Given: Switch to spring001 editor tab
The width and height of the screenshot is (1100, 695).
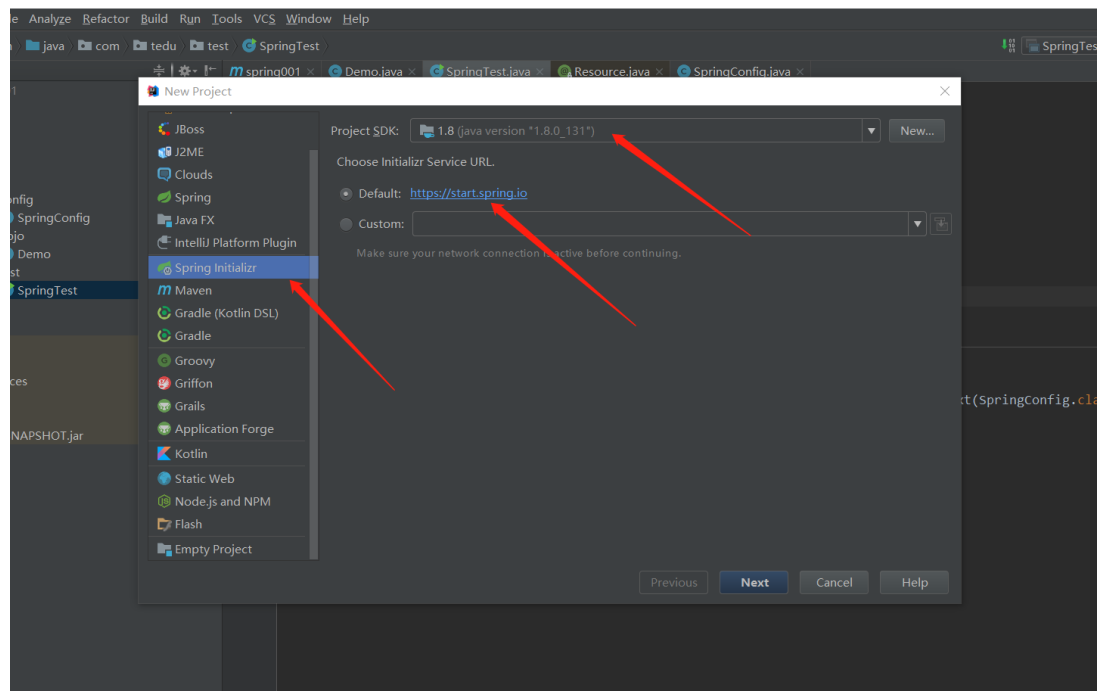Looking at the screenshot, I should pyautogui.click(x=272, y=71).
